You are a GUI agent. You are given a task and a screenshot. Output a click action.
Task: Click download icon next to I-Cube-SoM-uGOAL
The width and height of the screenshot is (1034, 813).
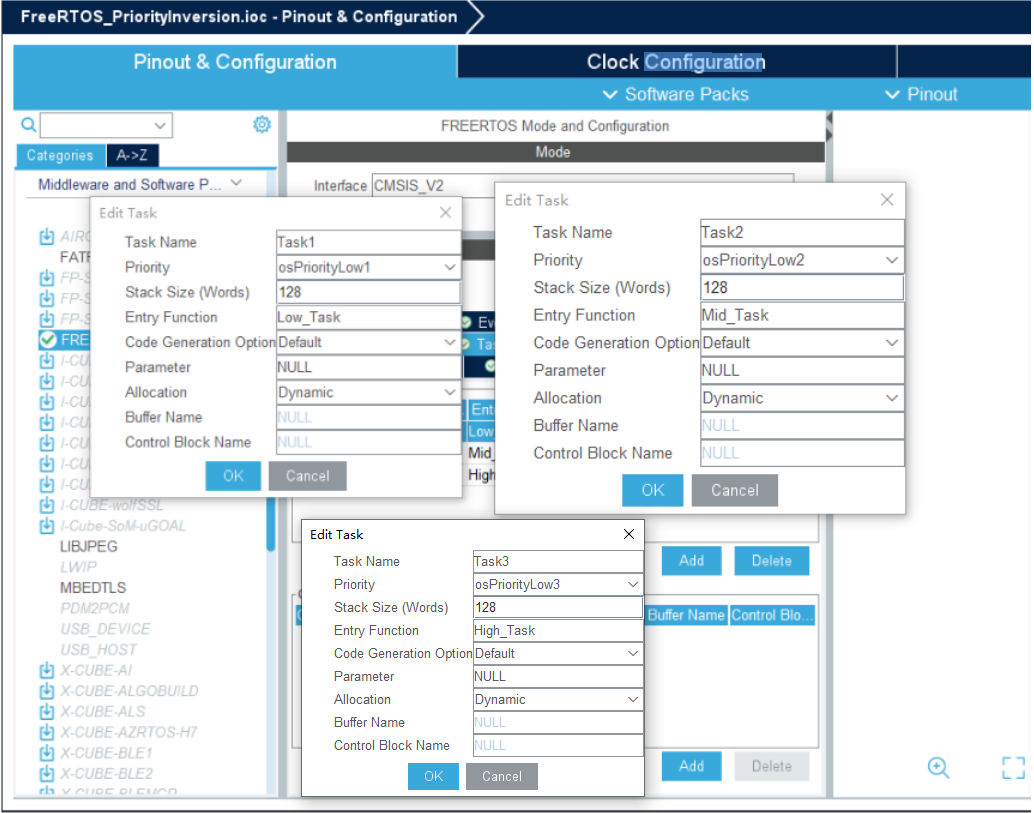[46, 526]
